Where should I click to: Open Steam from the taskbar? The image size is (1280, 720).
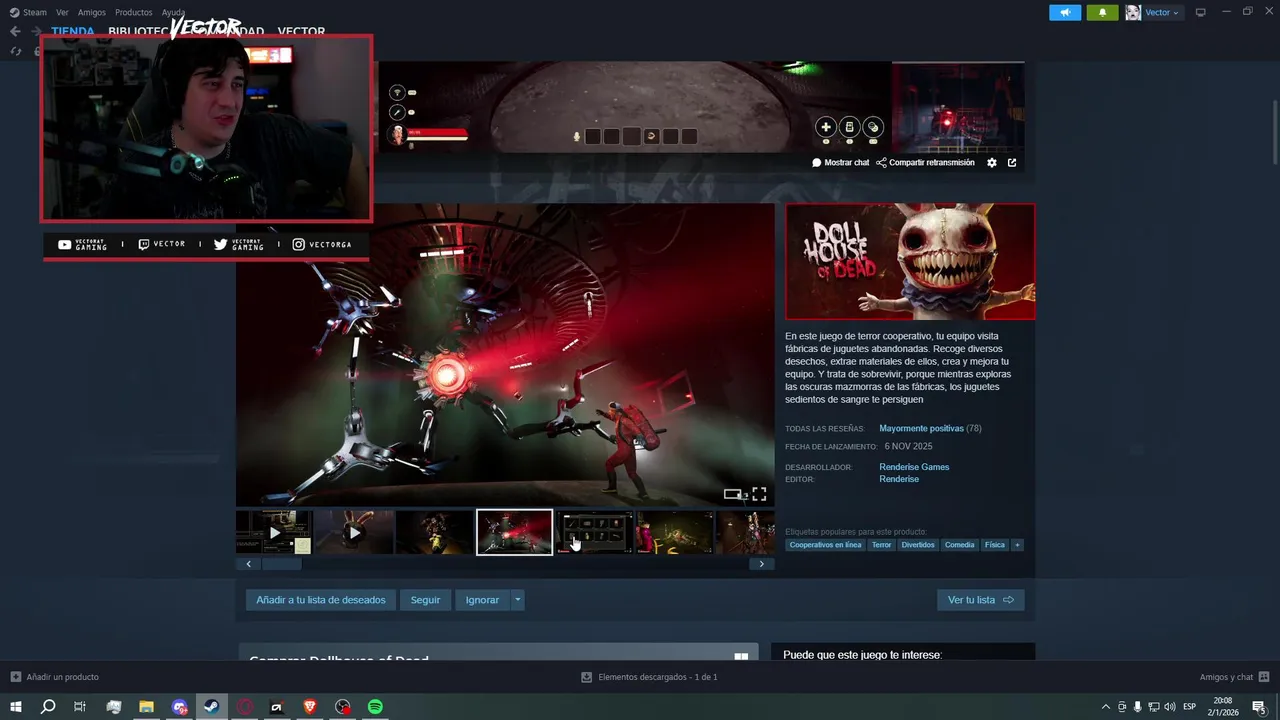(212, 707)
